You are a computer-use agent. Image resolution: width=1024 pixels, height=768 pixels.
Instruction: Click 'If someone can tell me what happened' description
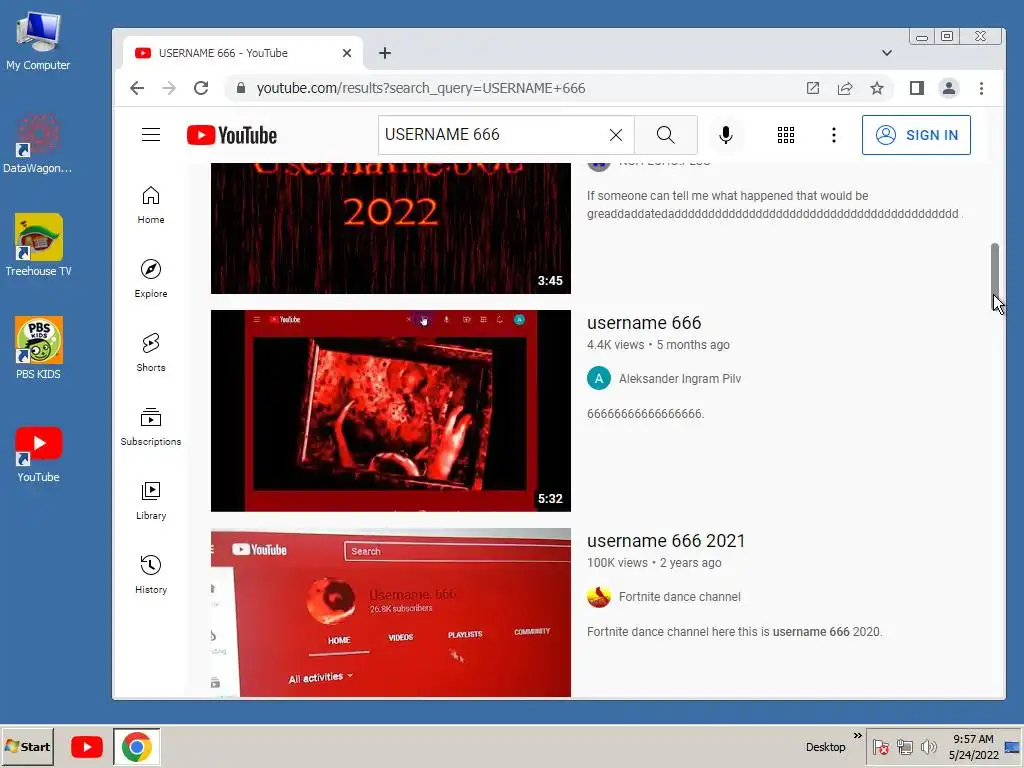click(x=775, y=205)
